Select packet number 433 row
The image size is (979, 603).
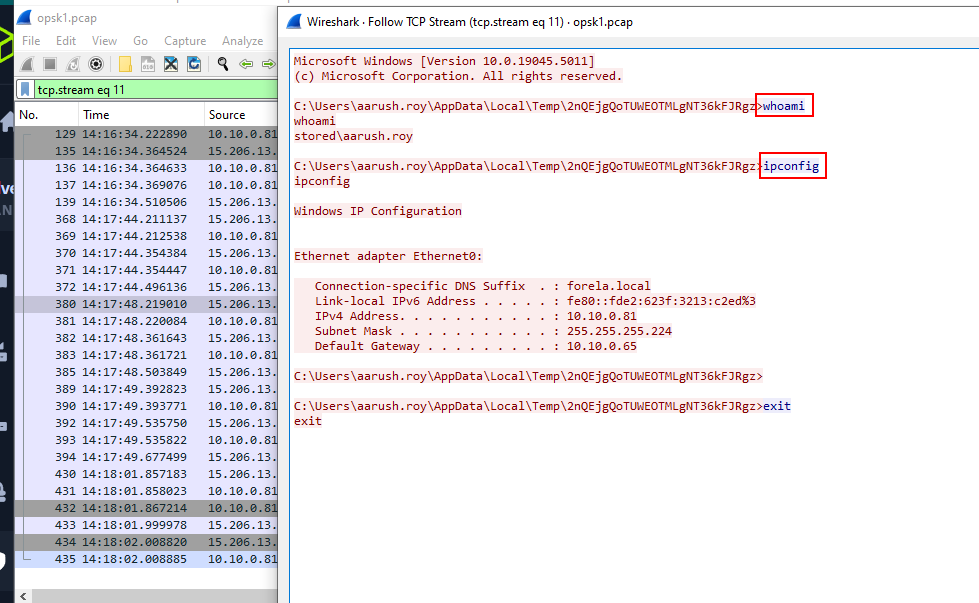(146, 525)
